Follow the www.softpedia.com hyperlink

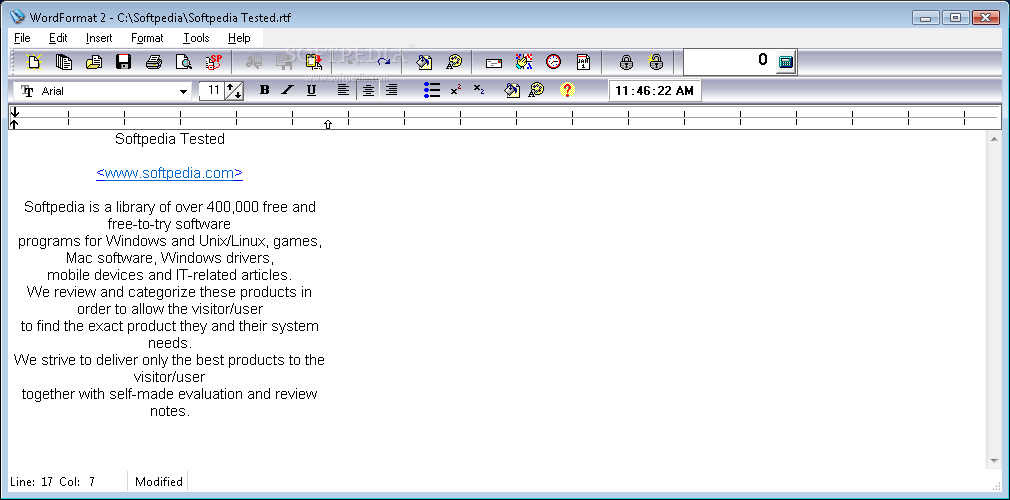(169, 173)
